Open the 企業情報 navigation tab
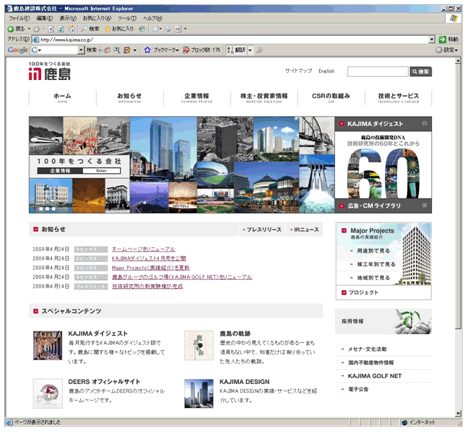The image size is (468, 432). tap(197, 97)
